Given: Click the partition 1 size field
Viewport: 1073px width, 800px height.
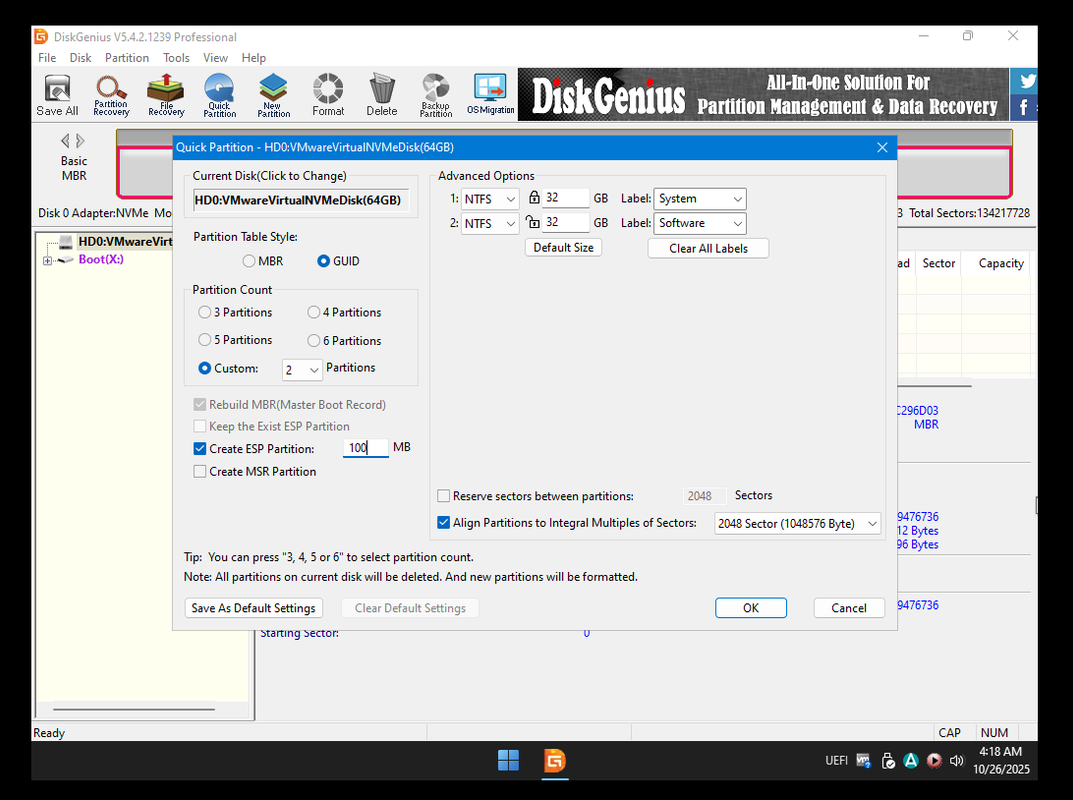Looking at the screenshot, I should (x=566, y=198).
